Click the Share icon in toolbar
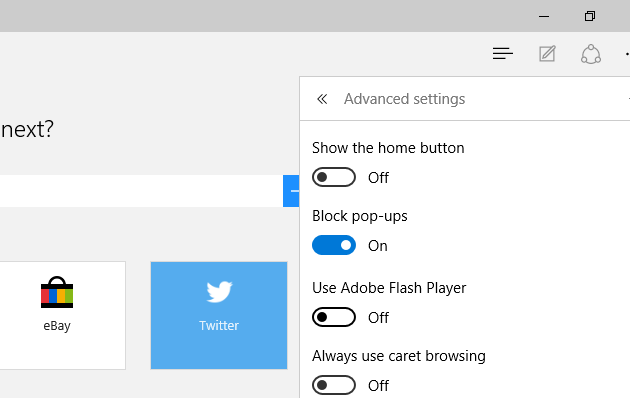Viewport: 630px width, 398px height. pos(591,54)
